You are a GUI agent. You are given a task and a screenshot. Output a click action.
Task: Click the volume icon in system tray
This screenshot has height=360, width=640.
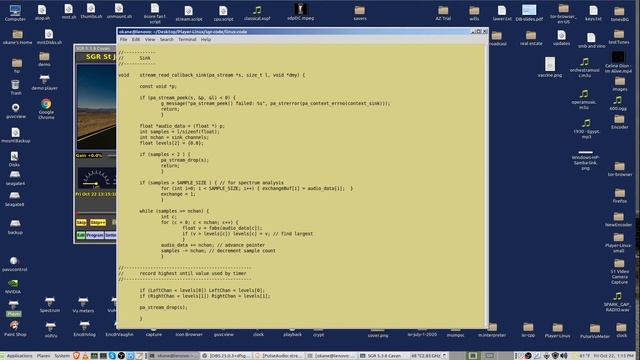tap(564, 356)
